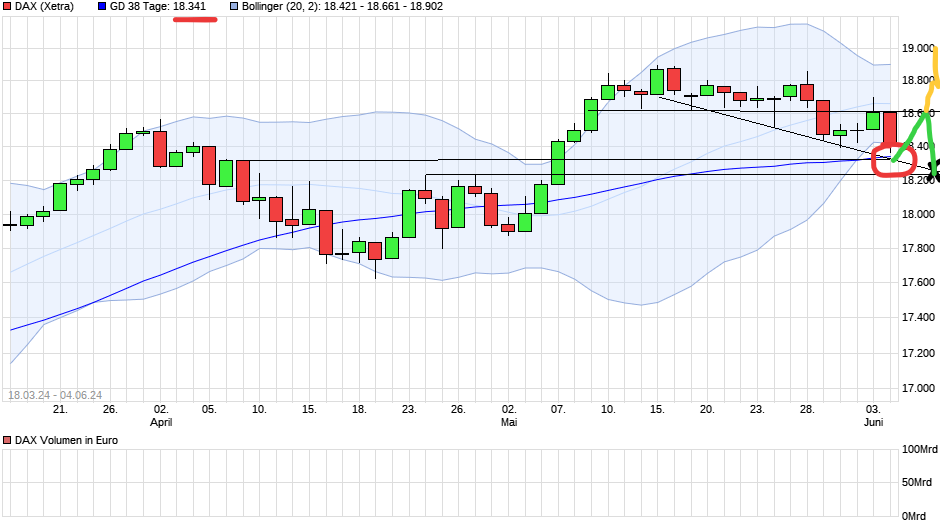Screen dimensions: 940x526
Task: Click the 18. date axis label
Action: pos(358,409)
